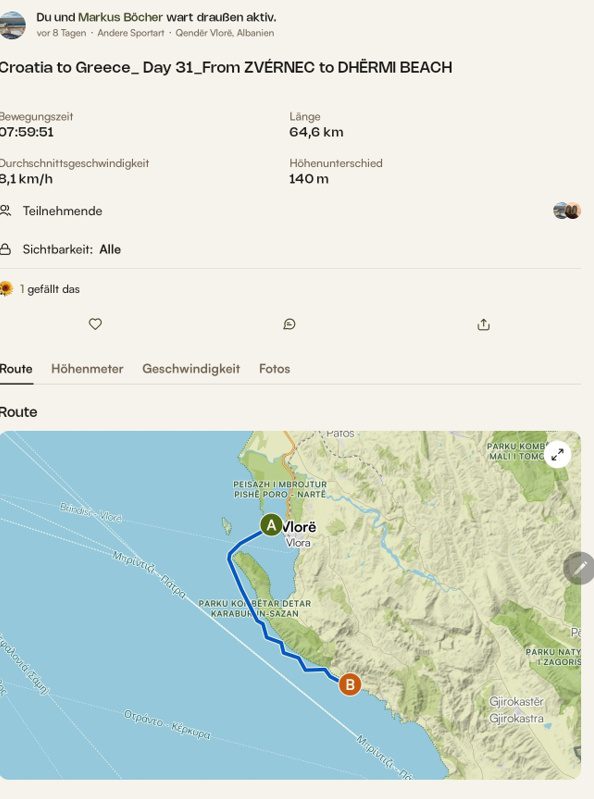Open the Sichtbarkeit lock icon
This screenshot has width=594, height=799.
coord(6,249)
